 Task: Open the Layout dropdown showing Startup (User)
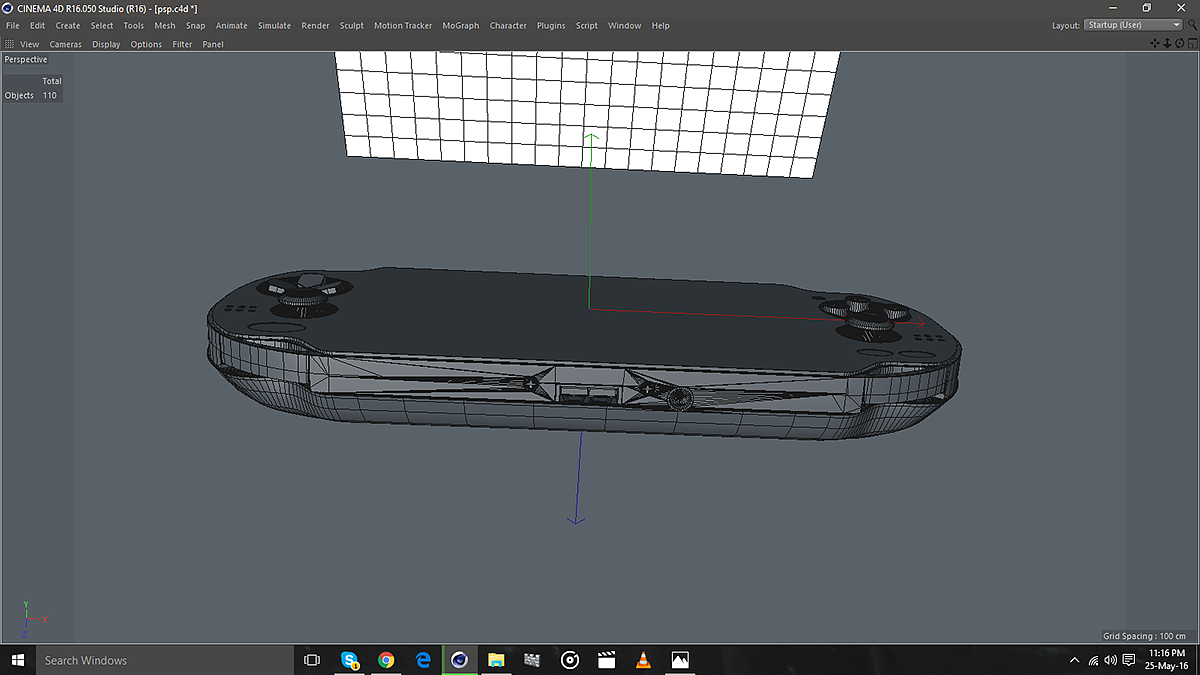[x=1132, y=25]
